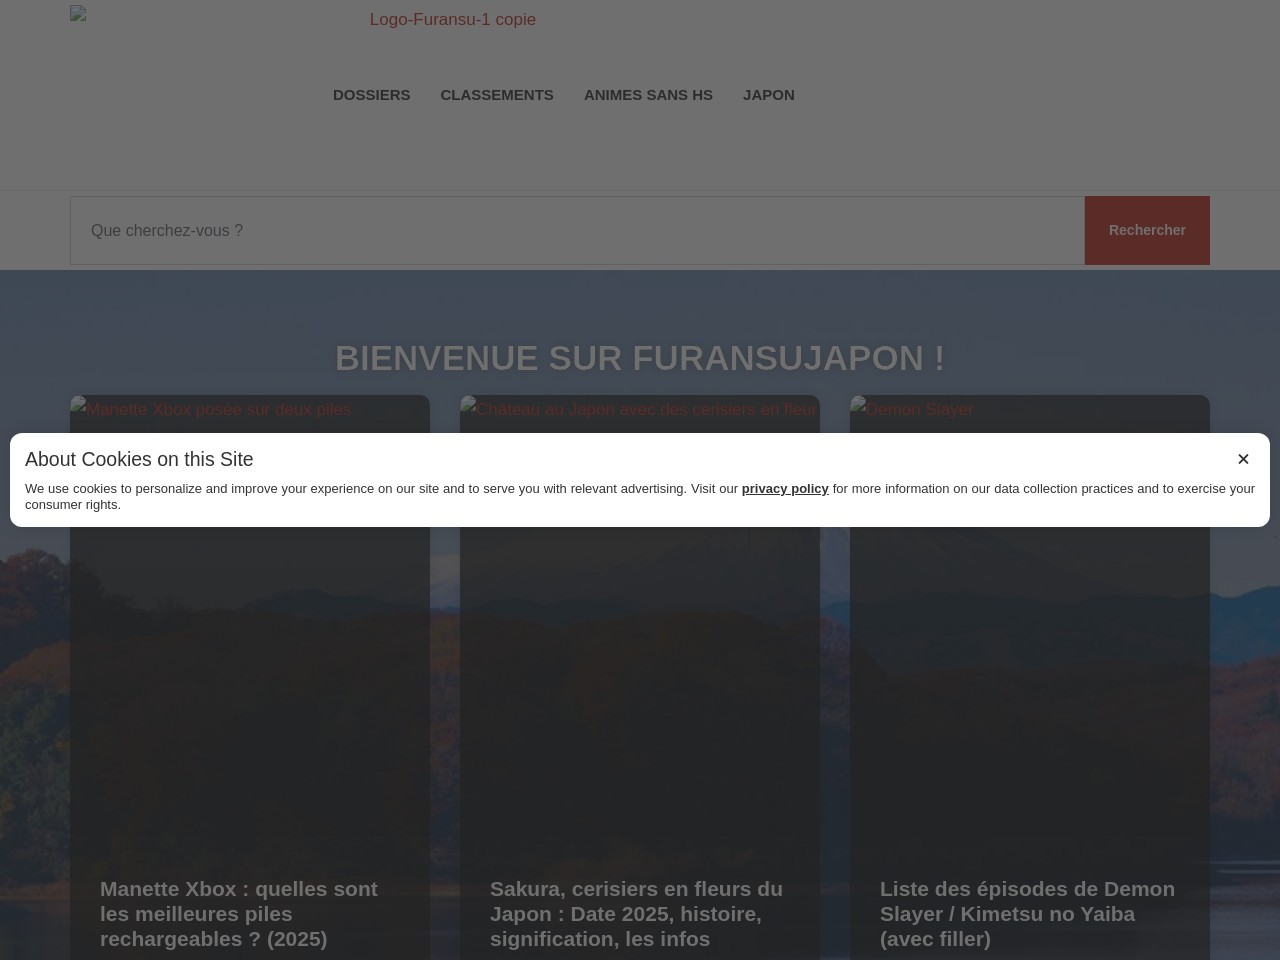
Task: Open the Sakura cerisiers en fleurs article
Action: (636, 914)
